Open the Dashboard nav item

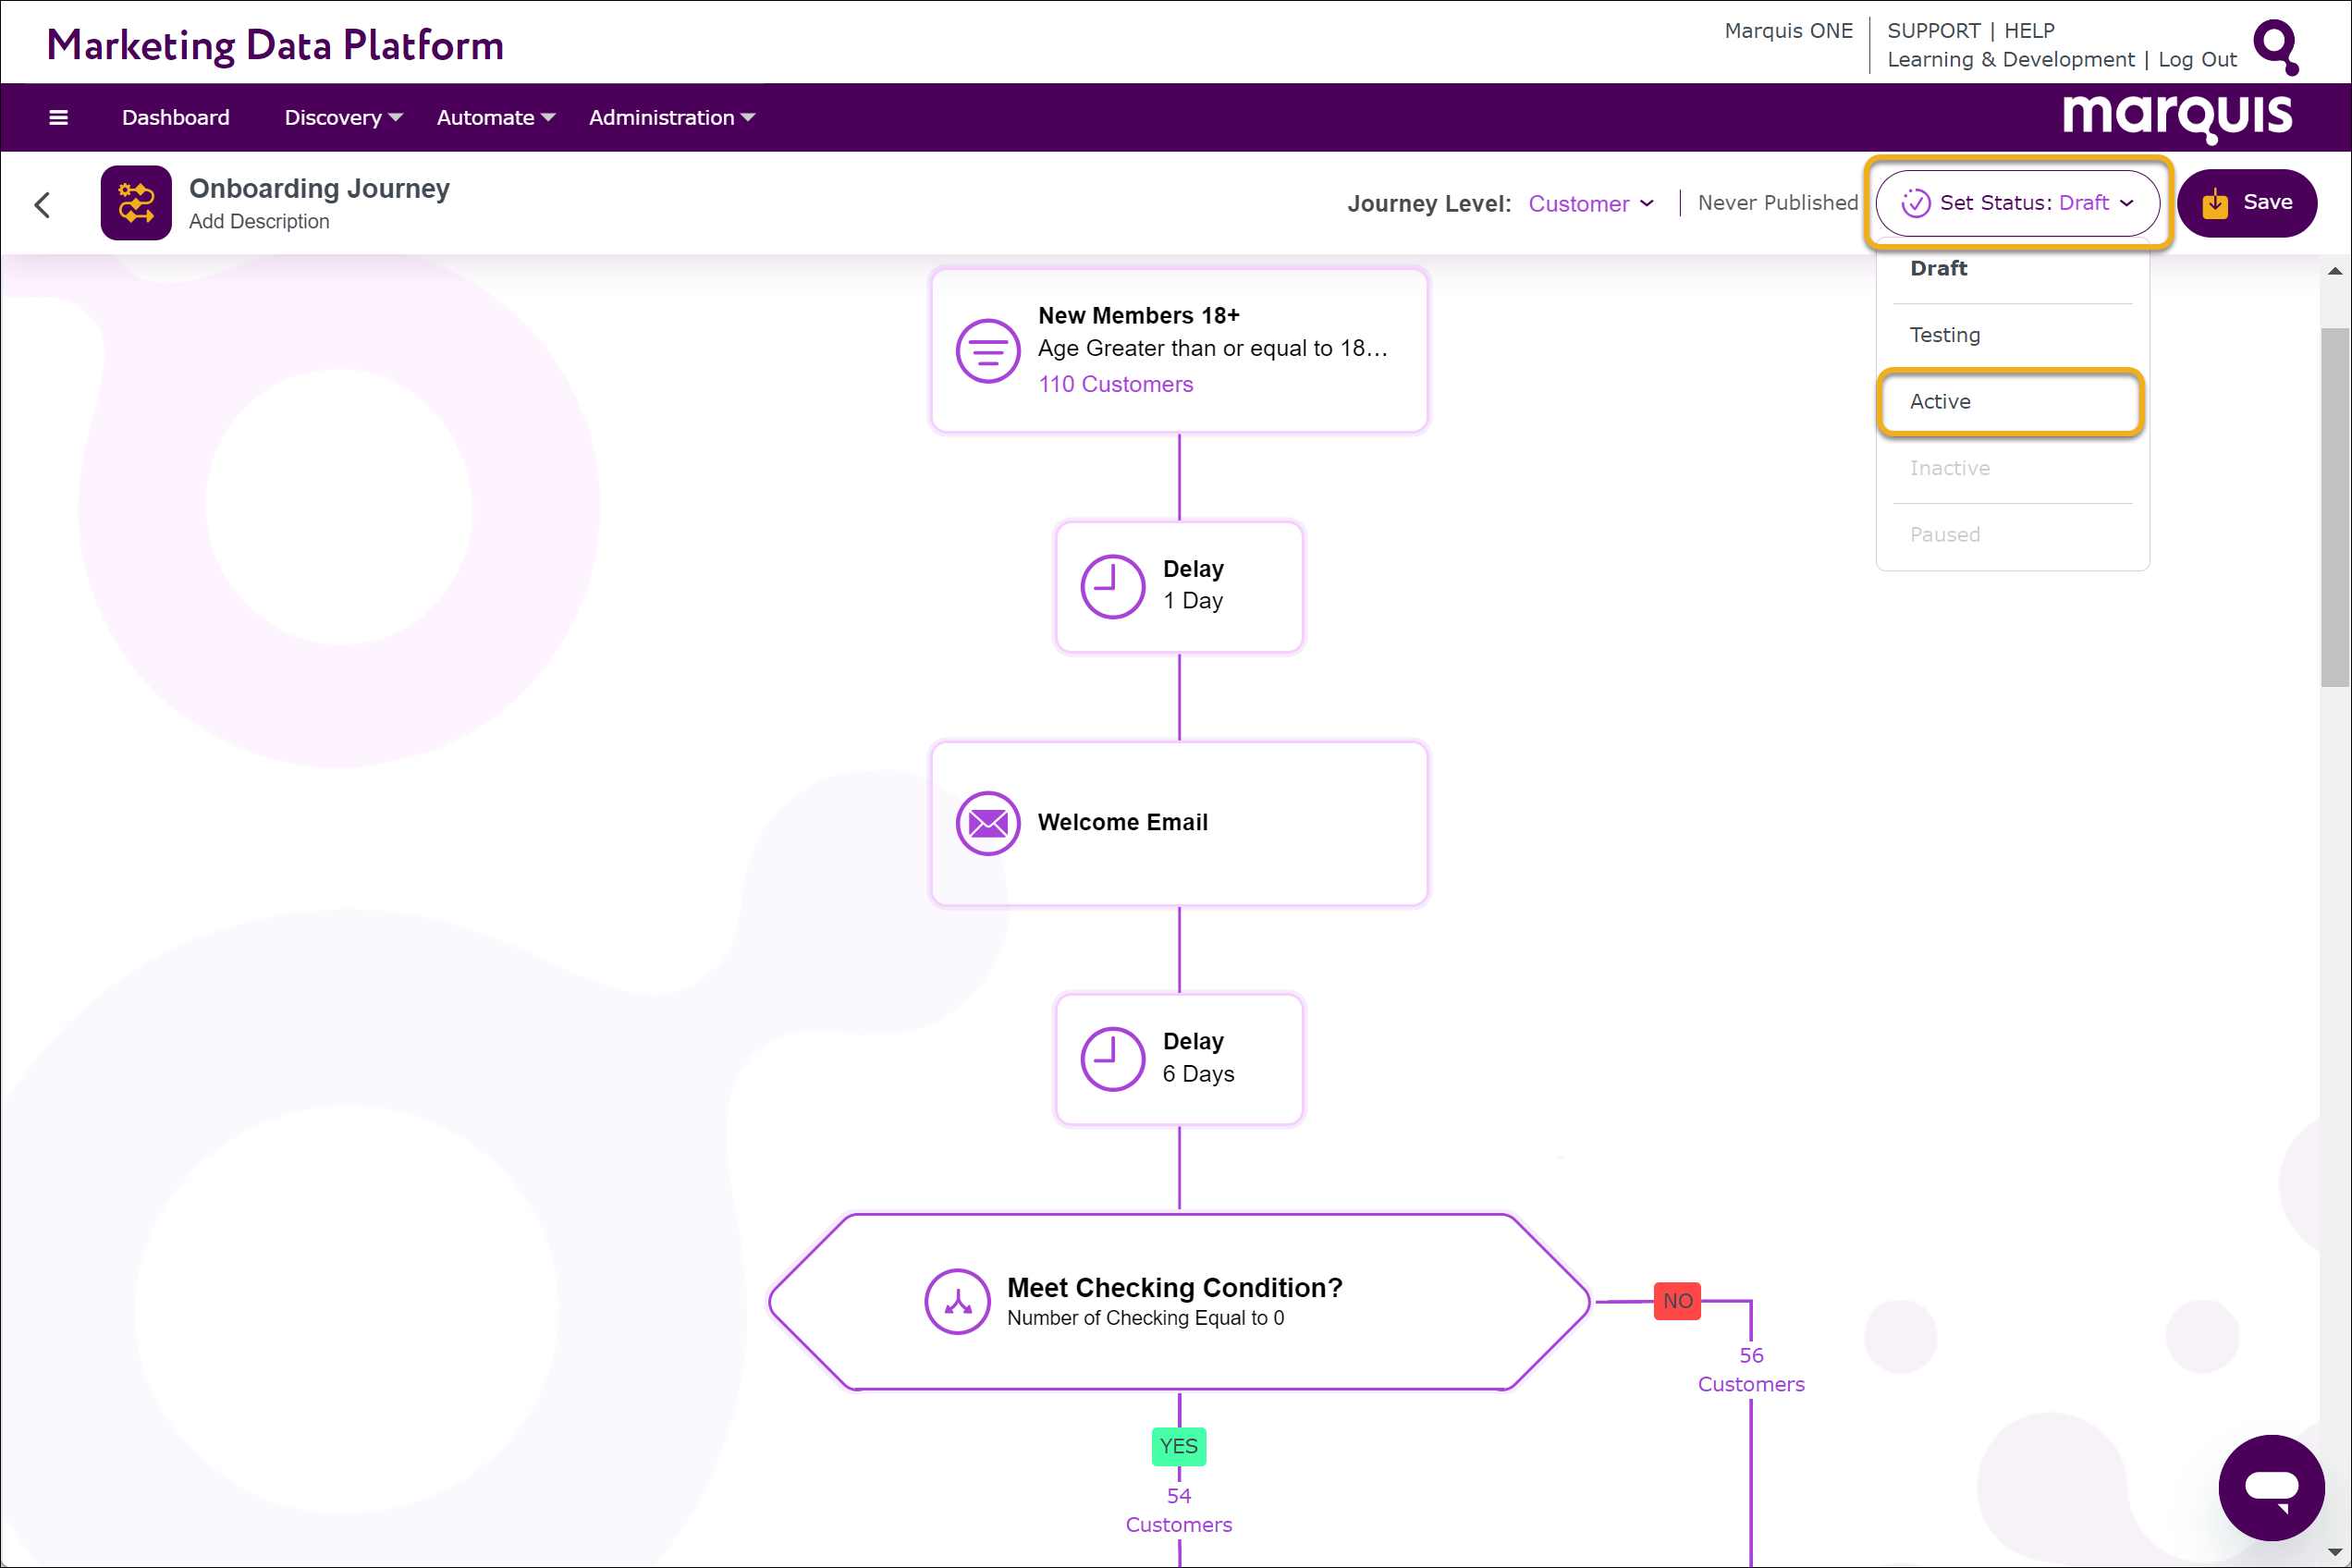pyautogui.click(x=175, y=118)
